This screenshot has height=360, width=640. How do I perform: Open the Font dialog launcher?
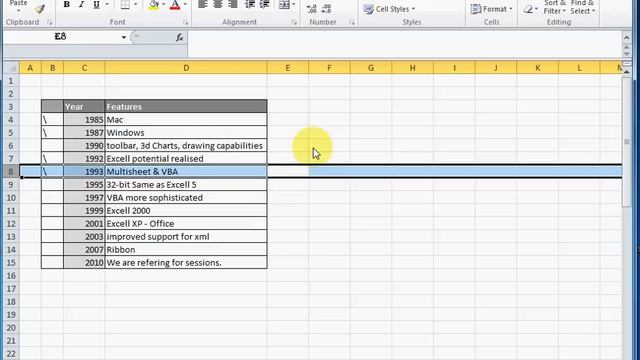coord(186,22)
